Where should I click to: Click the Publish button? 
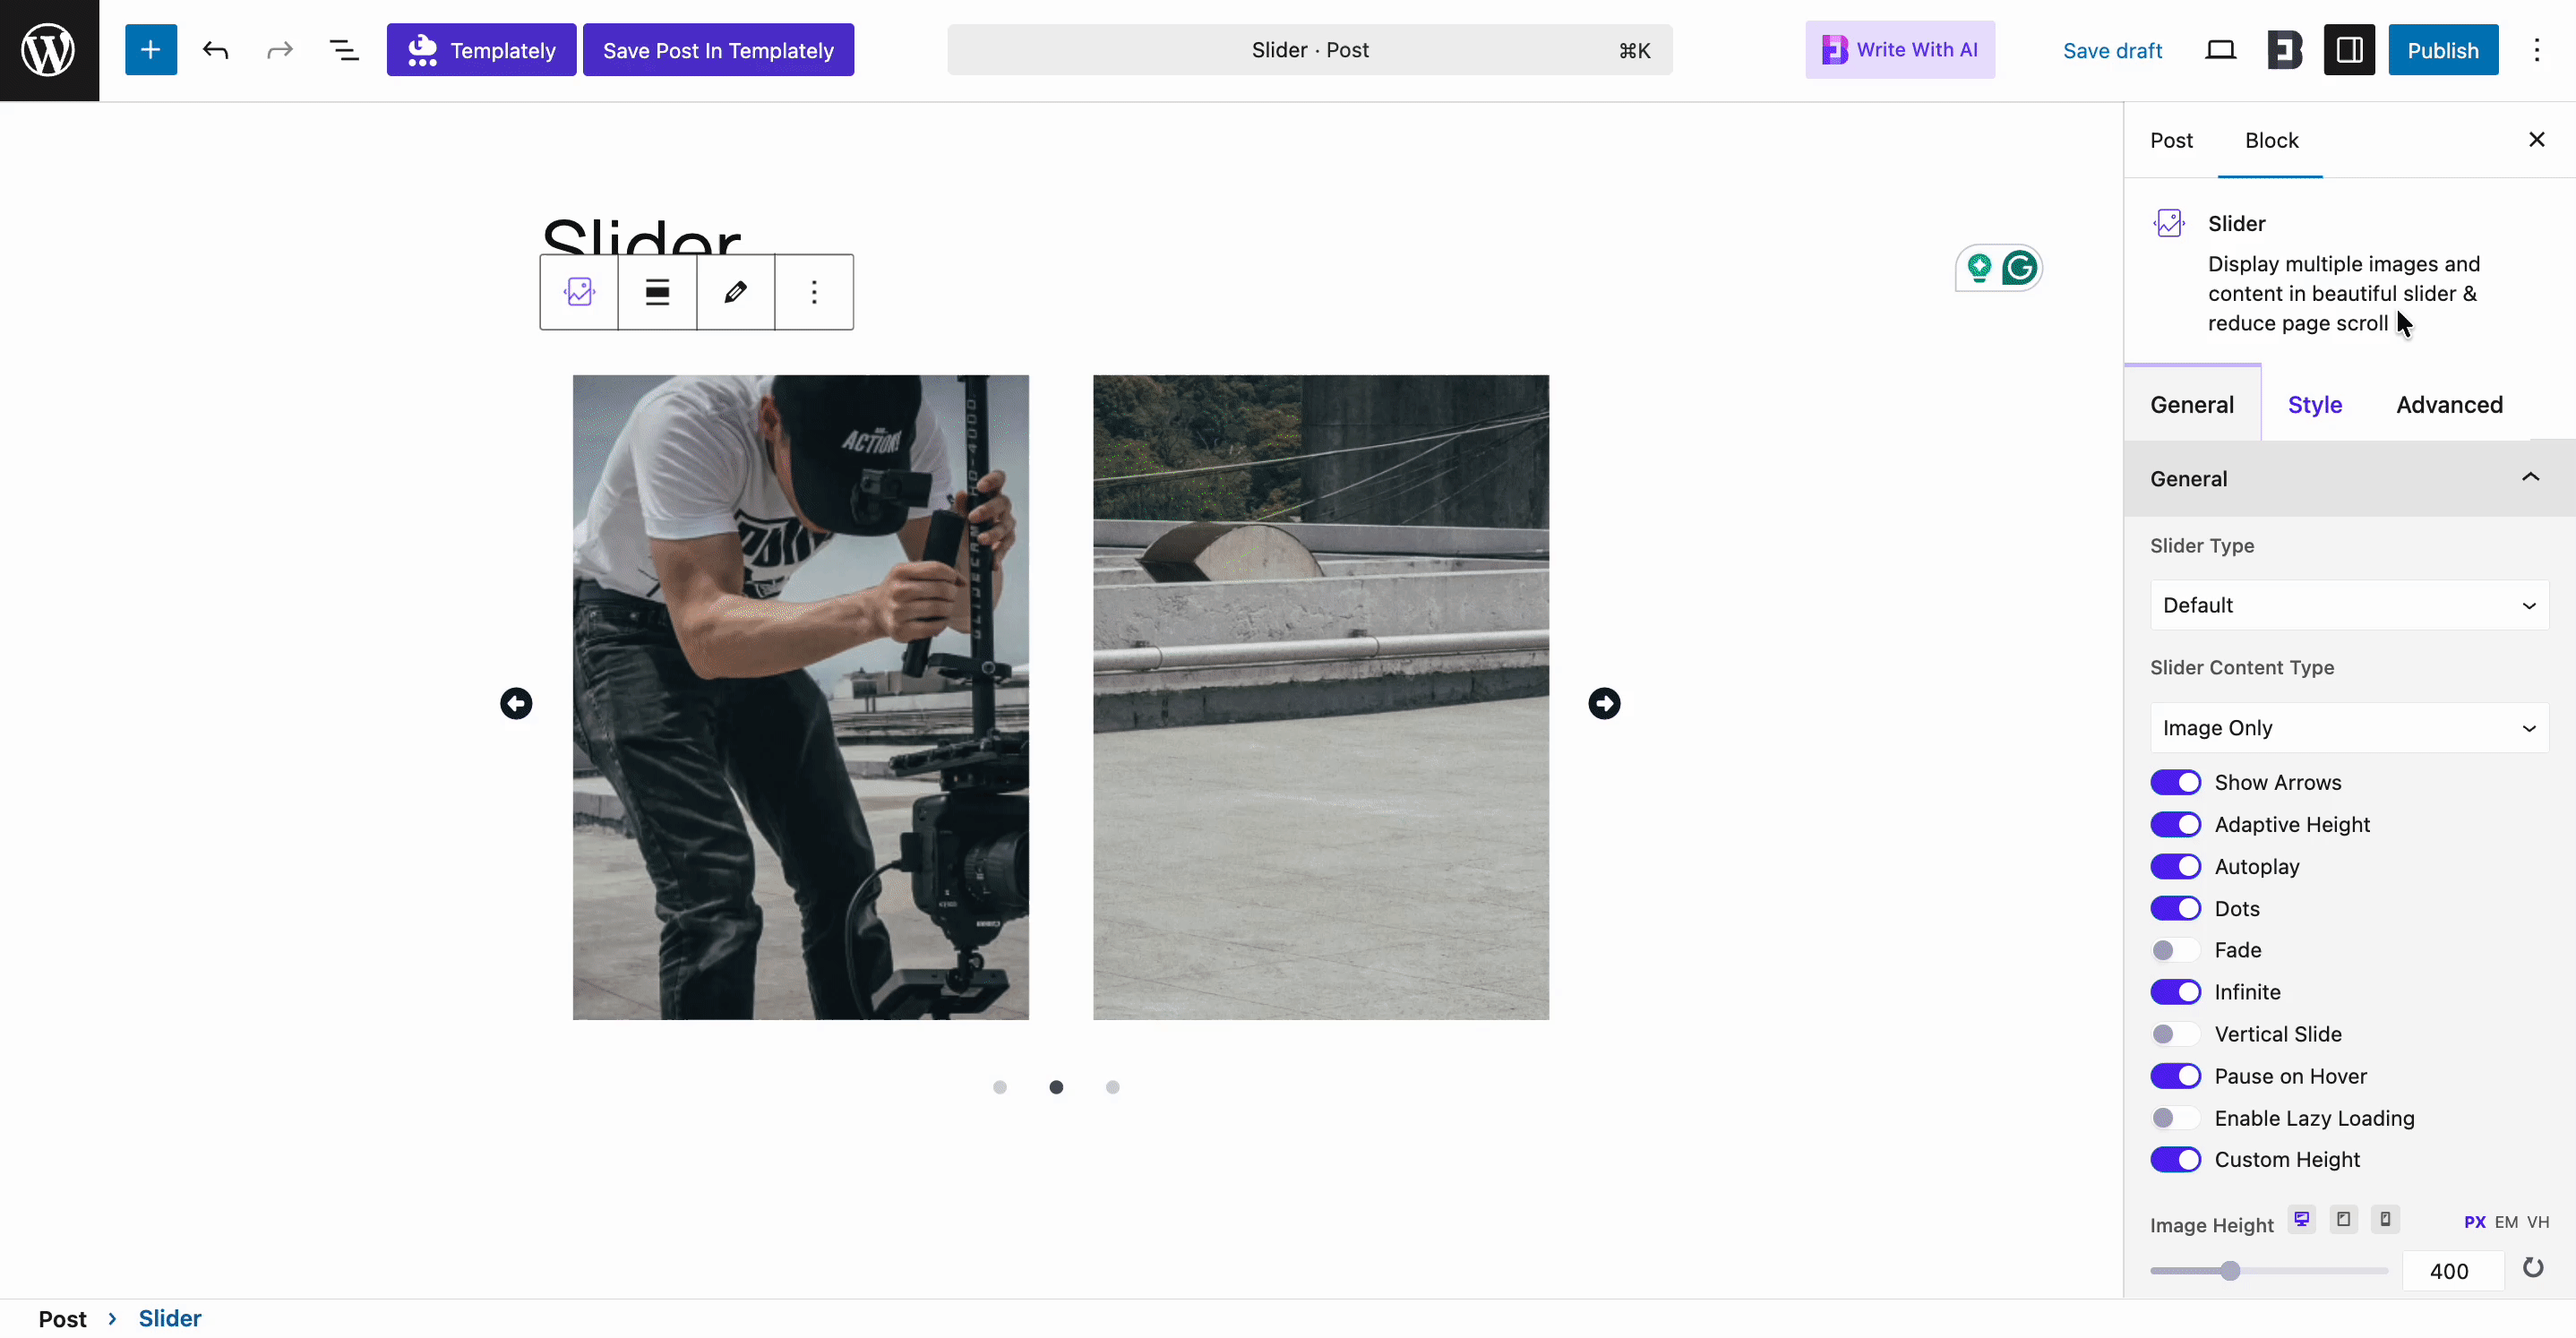tap(2442, 50)
